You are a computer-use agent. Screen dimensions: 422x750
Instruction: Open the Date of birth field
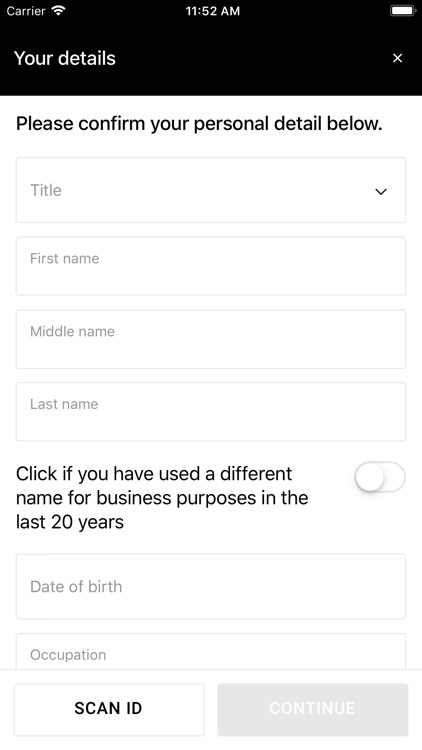click(x=211, y=586)
